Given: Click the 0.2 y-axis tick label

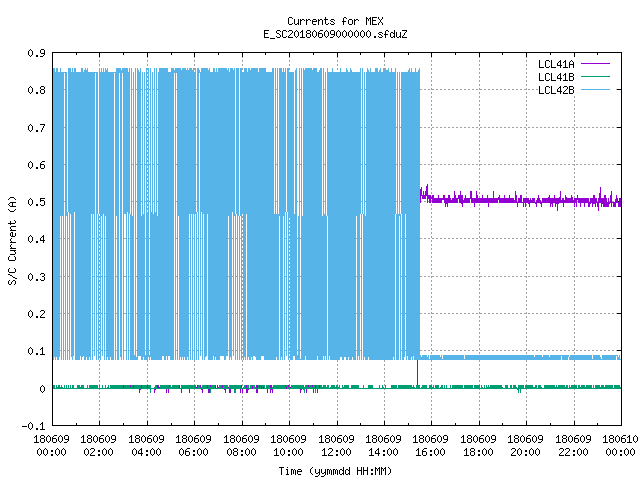Looking at the screenshot, I should tap(36, 314).
